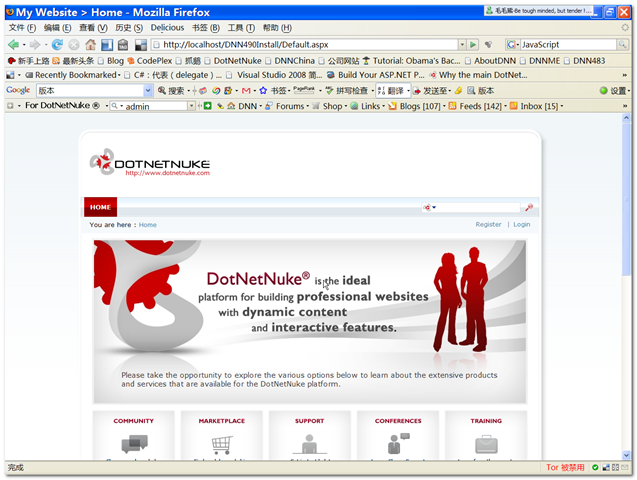Open the Home page house icon
Screen dimensions: 637x480
[90, 44]
